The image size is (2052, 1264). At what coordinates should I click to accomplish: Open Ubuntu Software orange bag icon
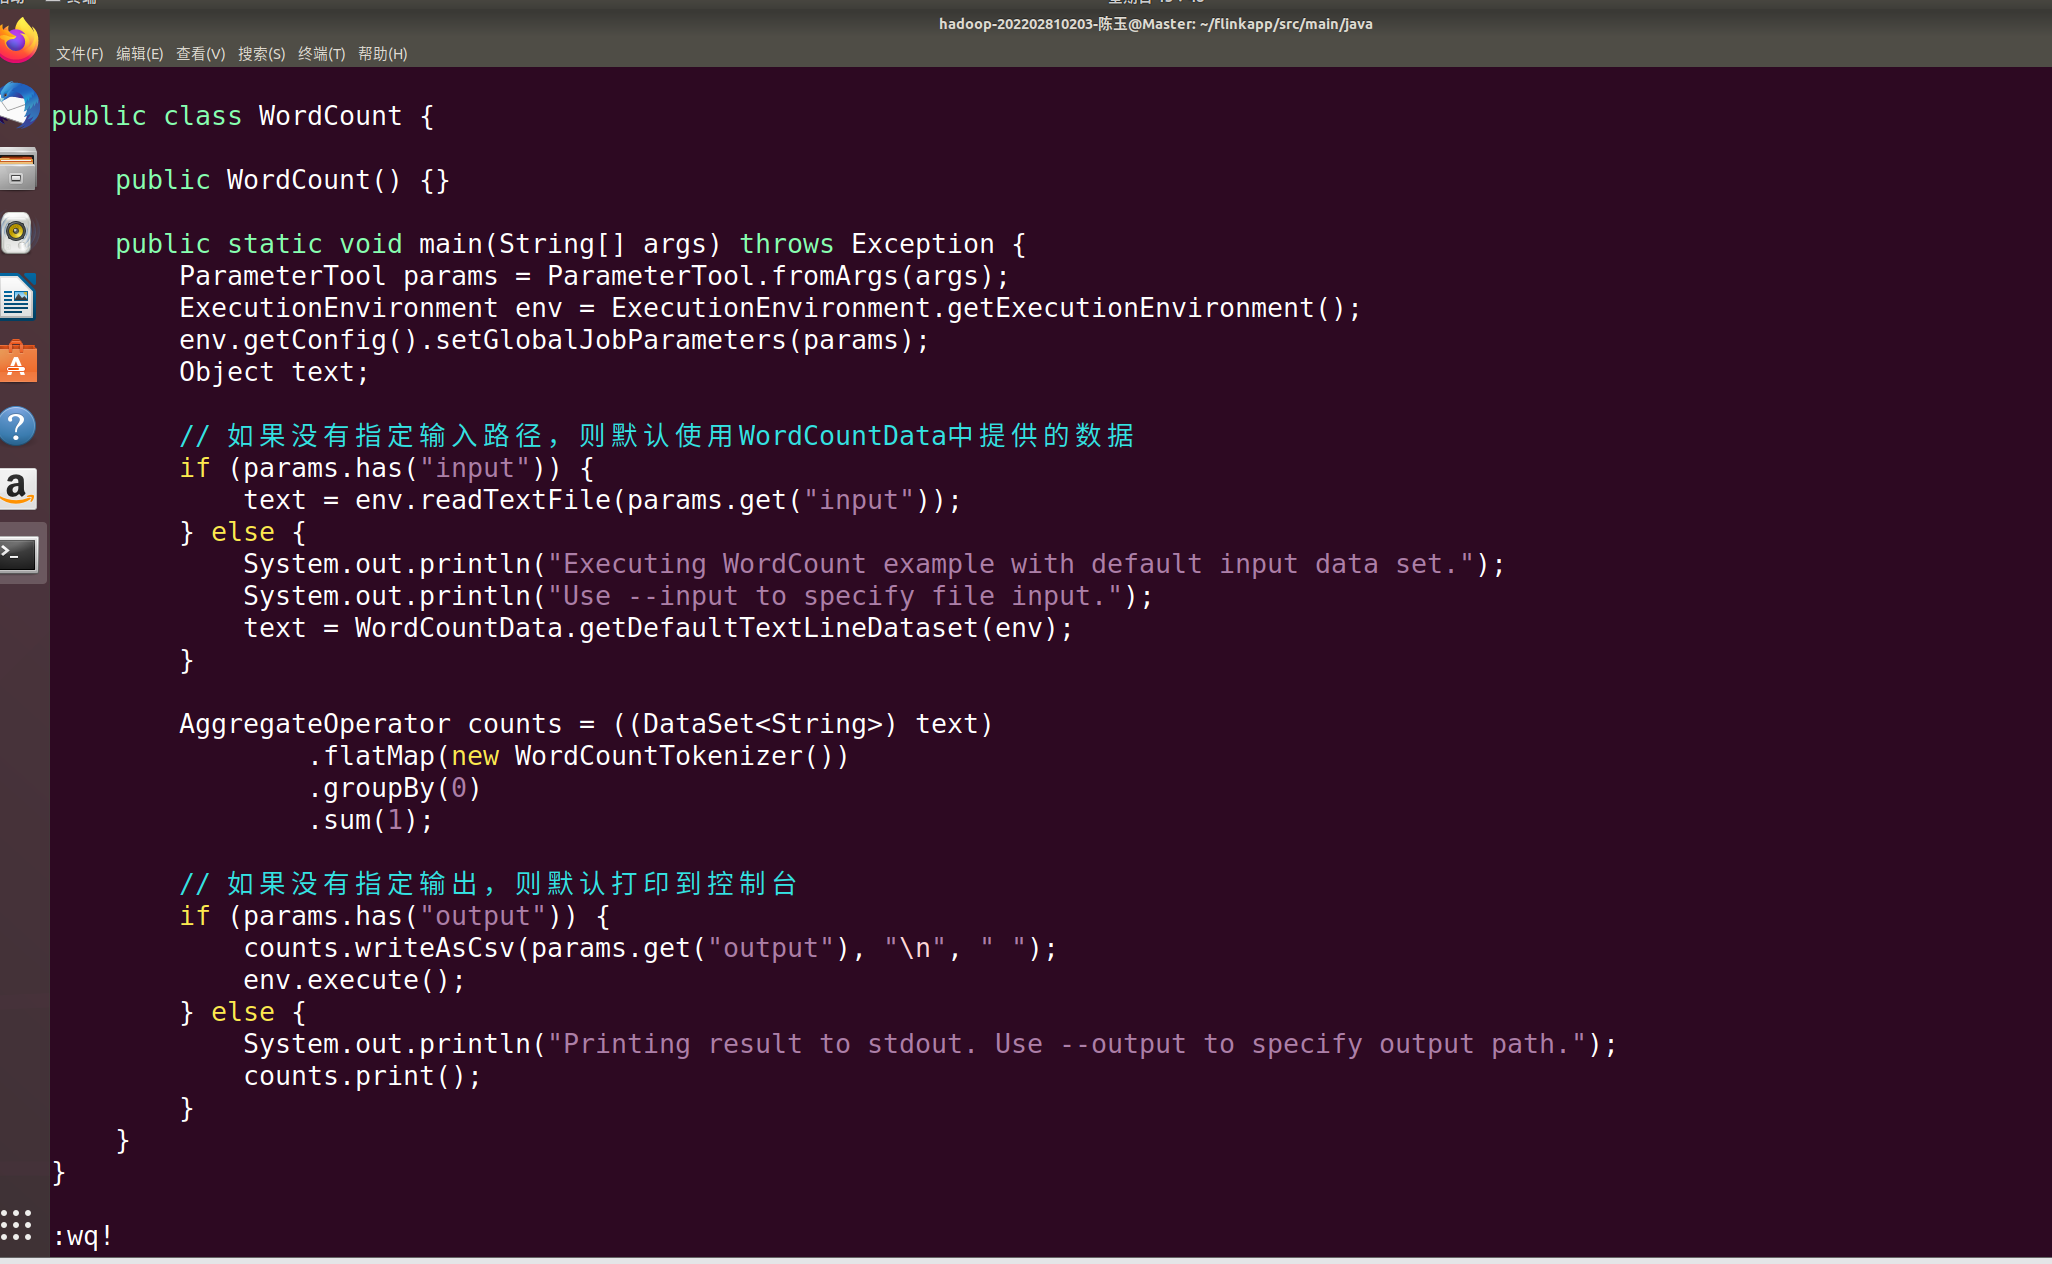pyautogui.click(x=18, y=362)
